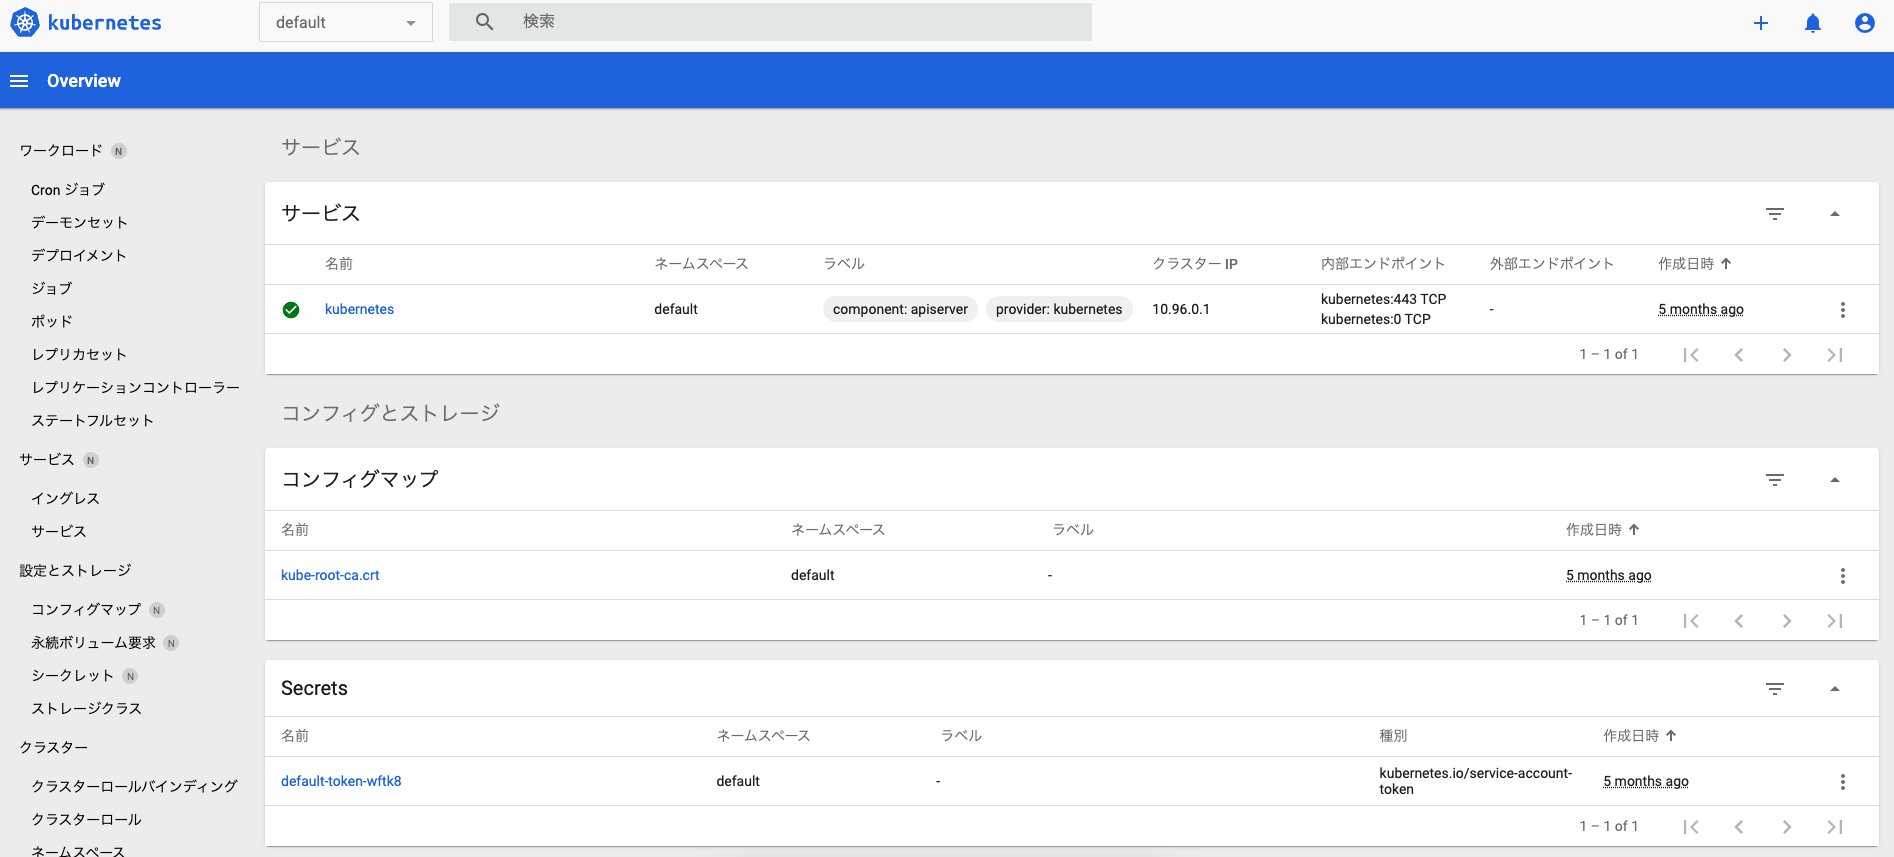Open Cron ジョブ in sidebar
The height and width of the screenshot is (857, 1894).
point(68,190)
